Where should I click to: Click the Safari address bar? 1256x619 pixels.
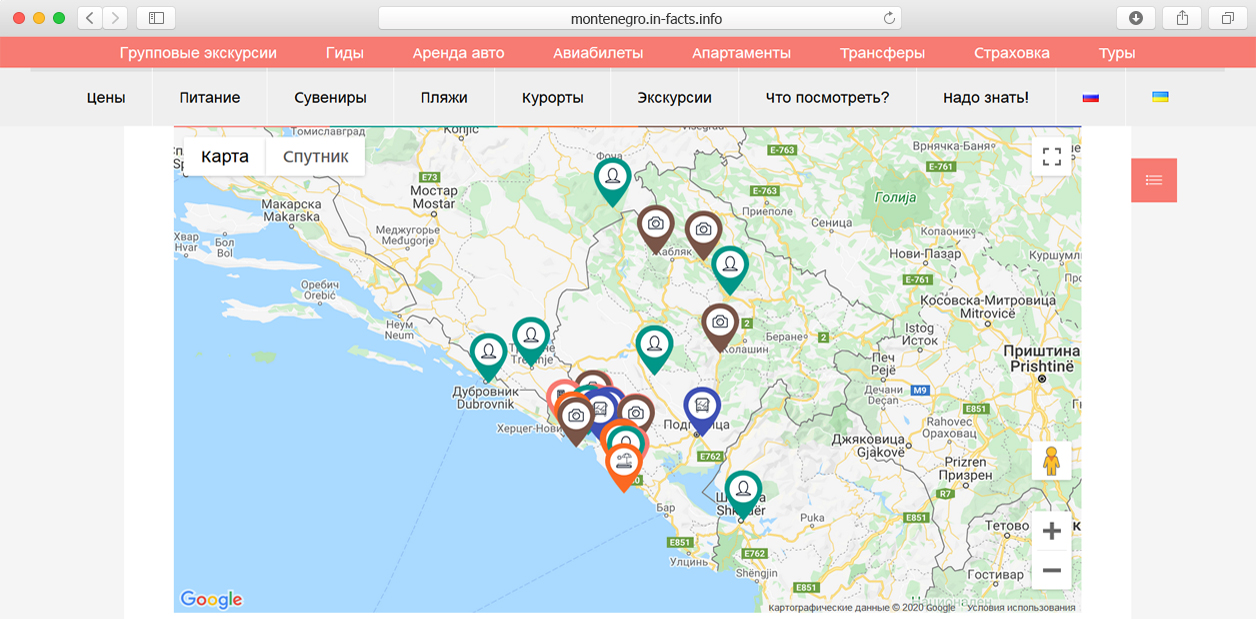(640, 18)
